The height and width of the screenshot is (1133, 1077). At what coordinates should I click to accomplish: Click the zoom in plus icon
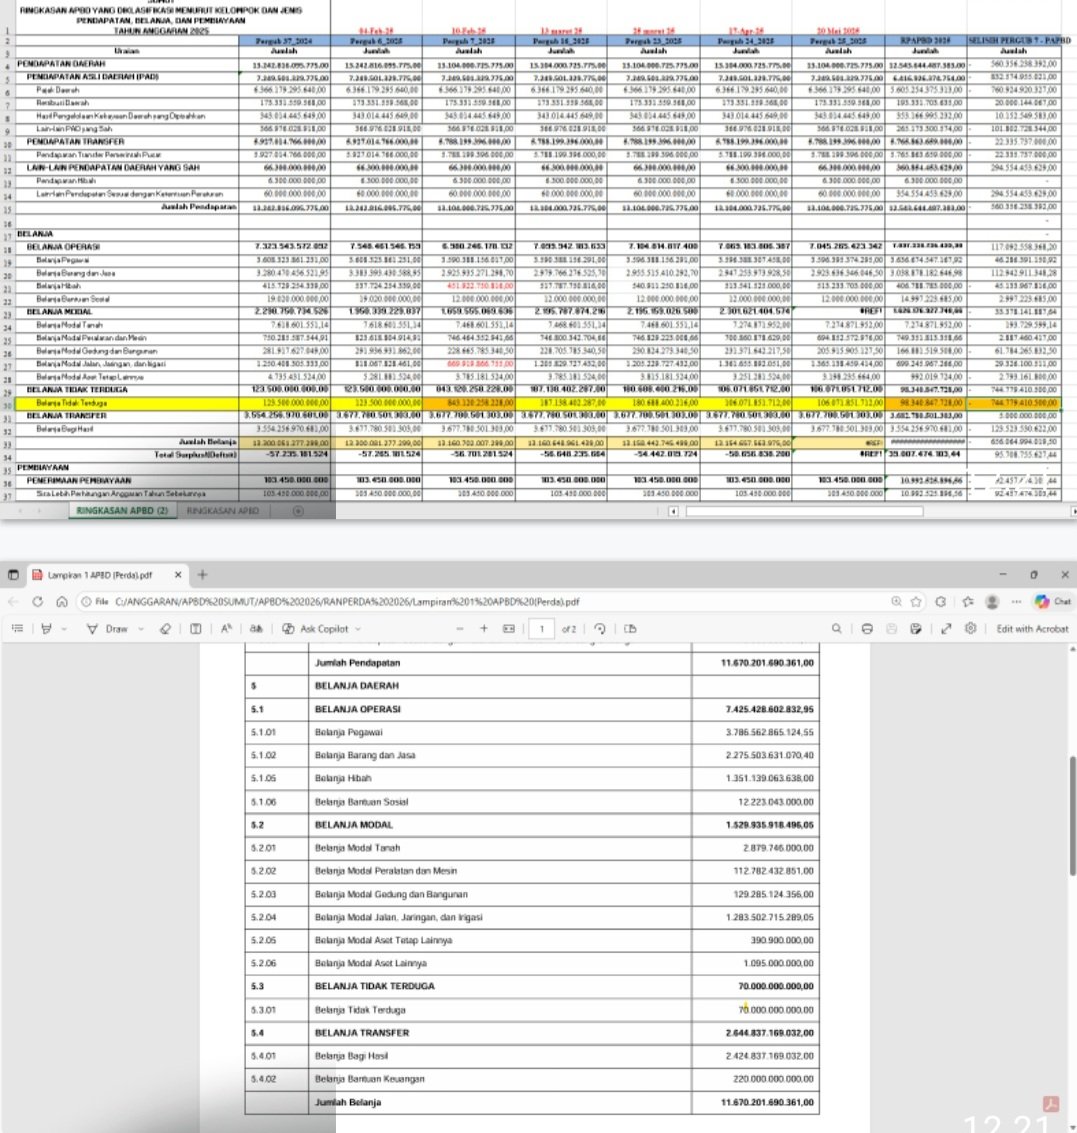[x=484, y=629]
